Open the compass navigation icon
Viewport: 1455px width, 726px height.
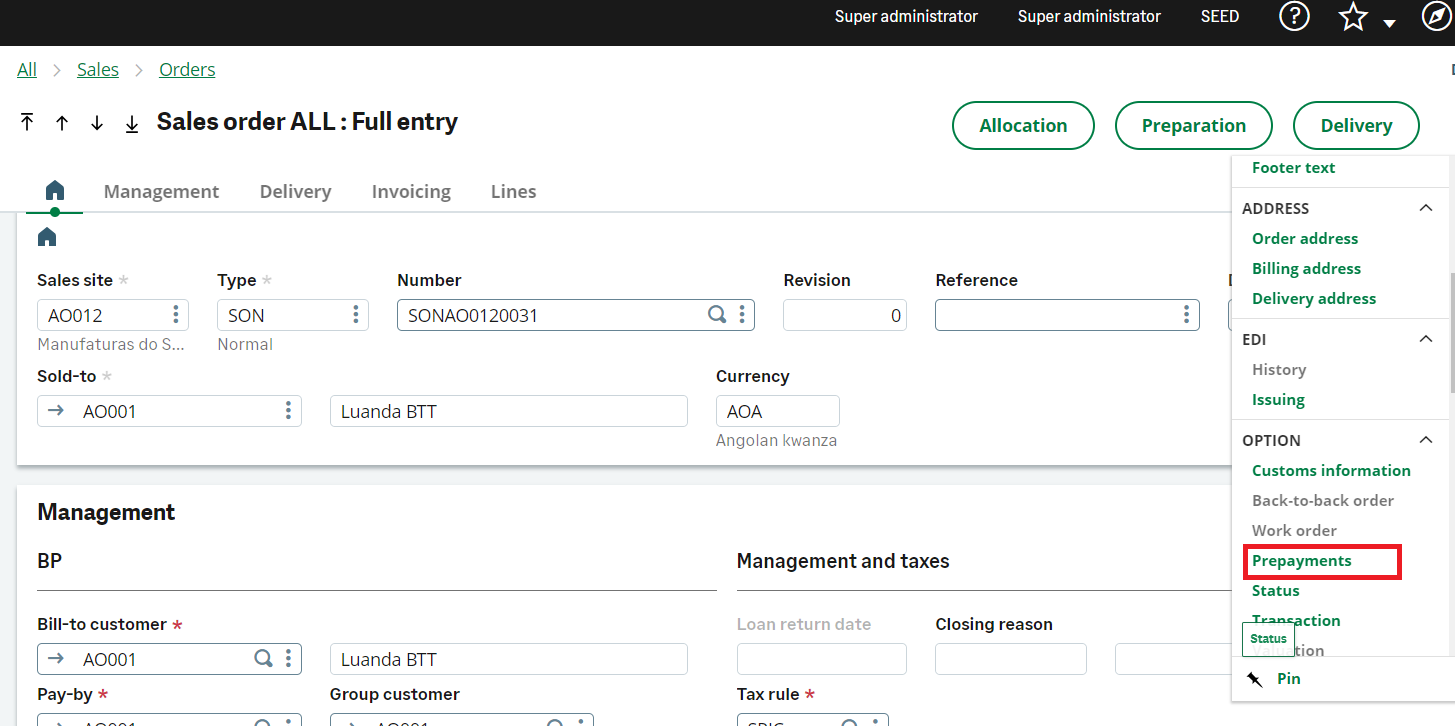tap(1435, 16)
